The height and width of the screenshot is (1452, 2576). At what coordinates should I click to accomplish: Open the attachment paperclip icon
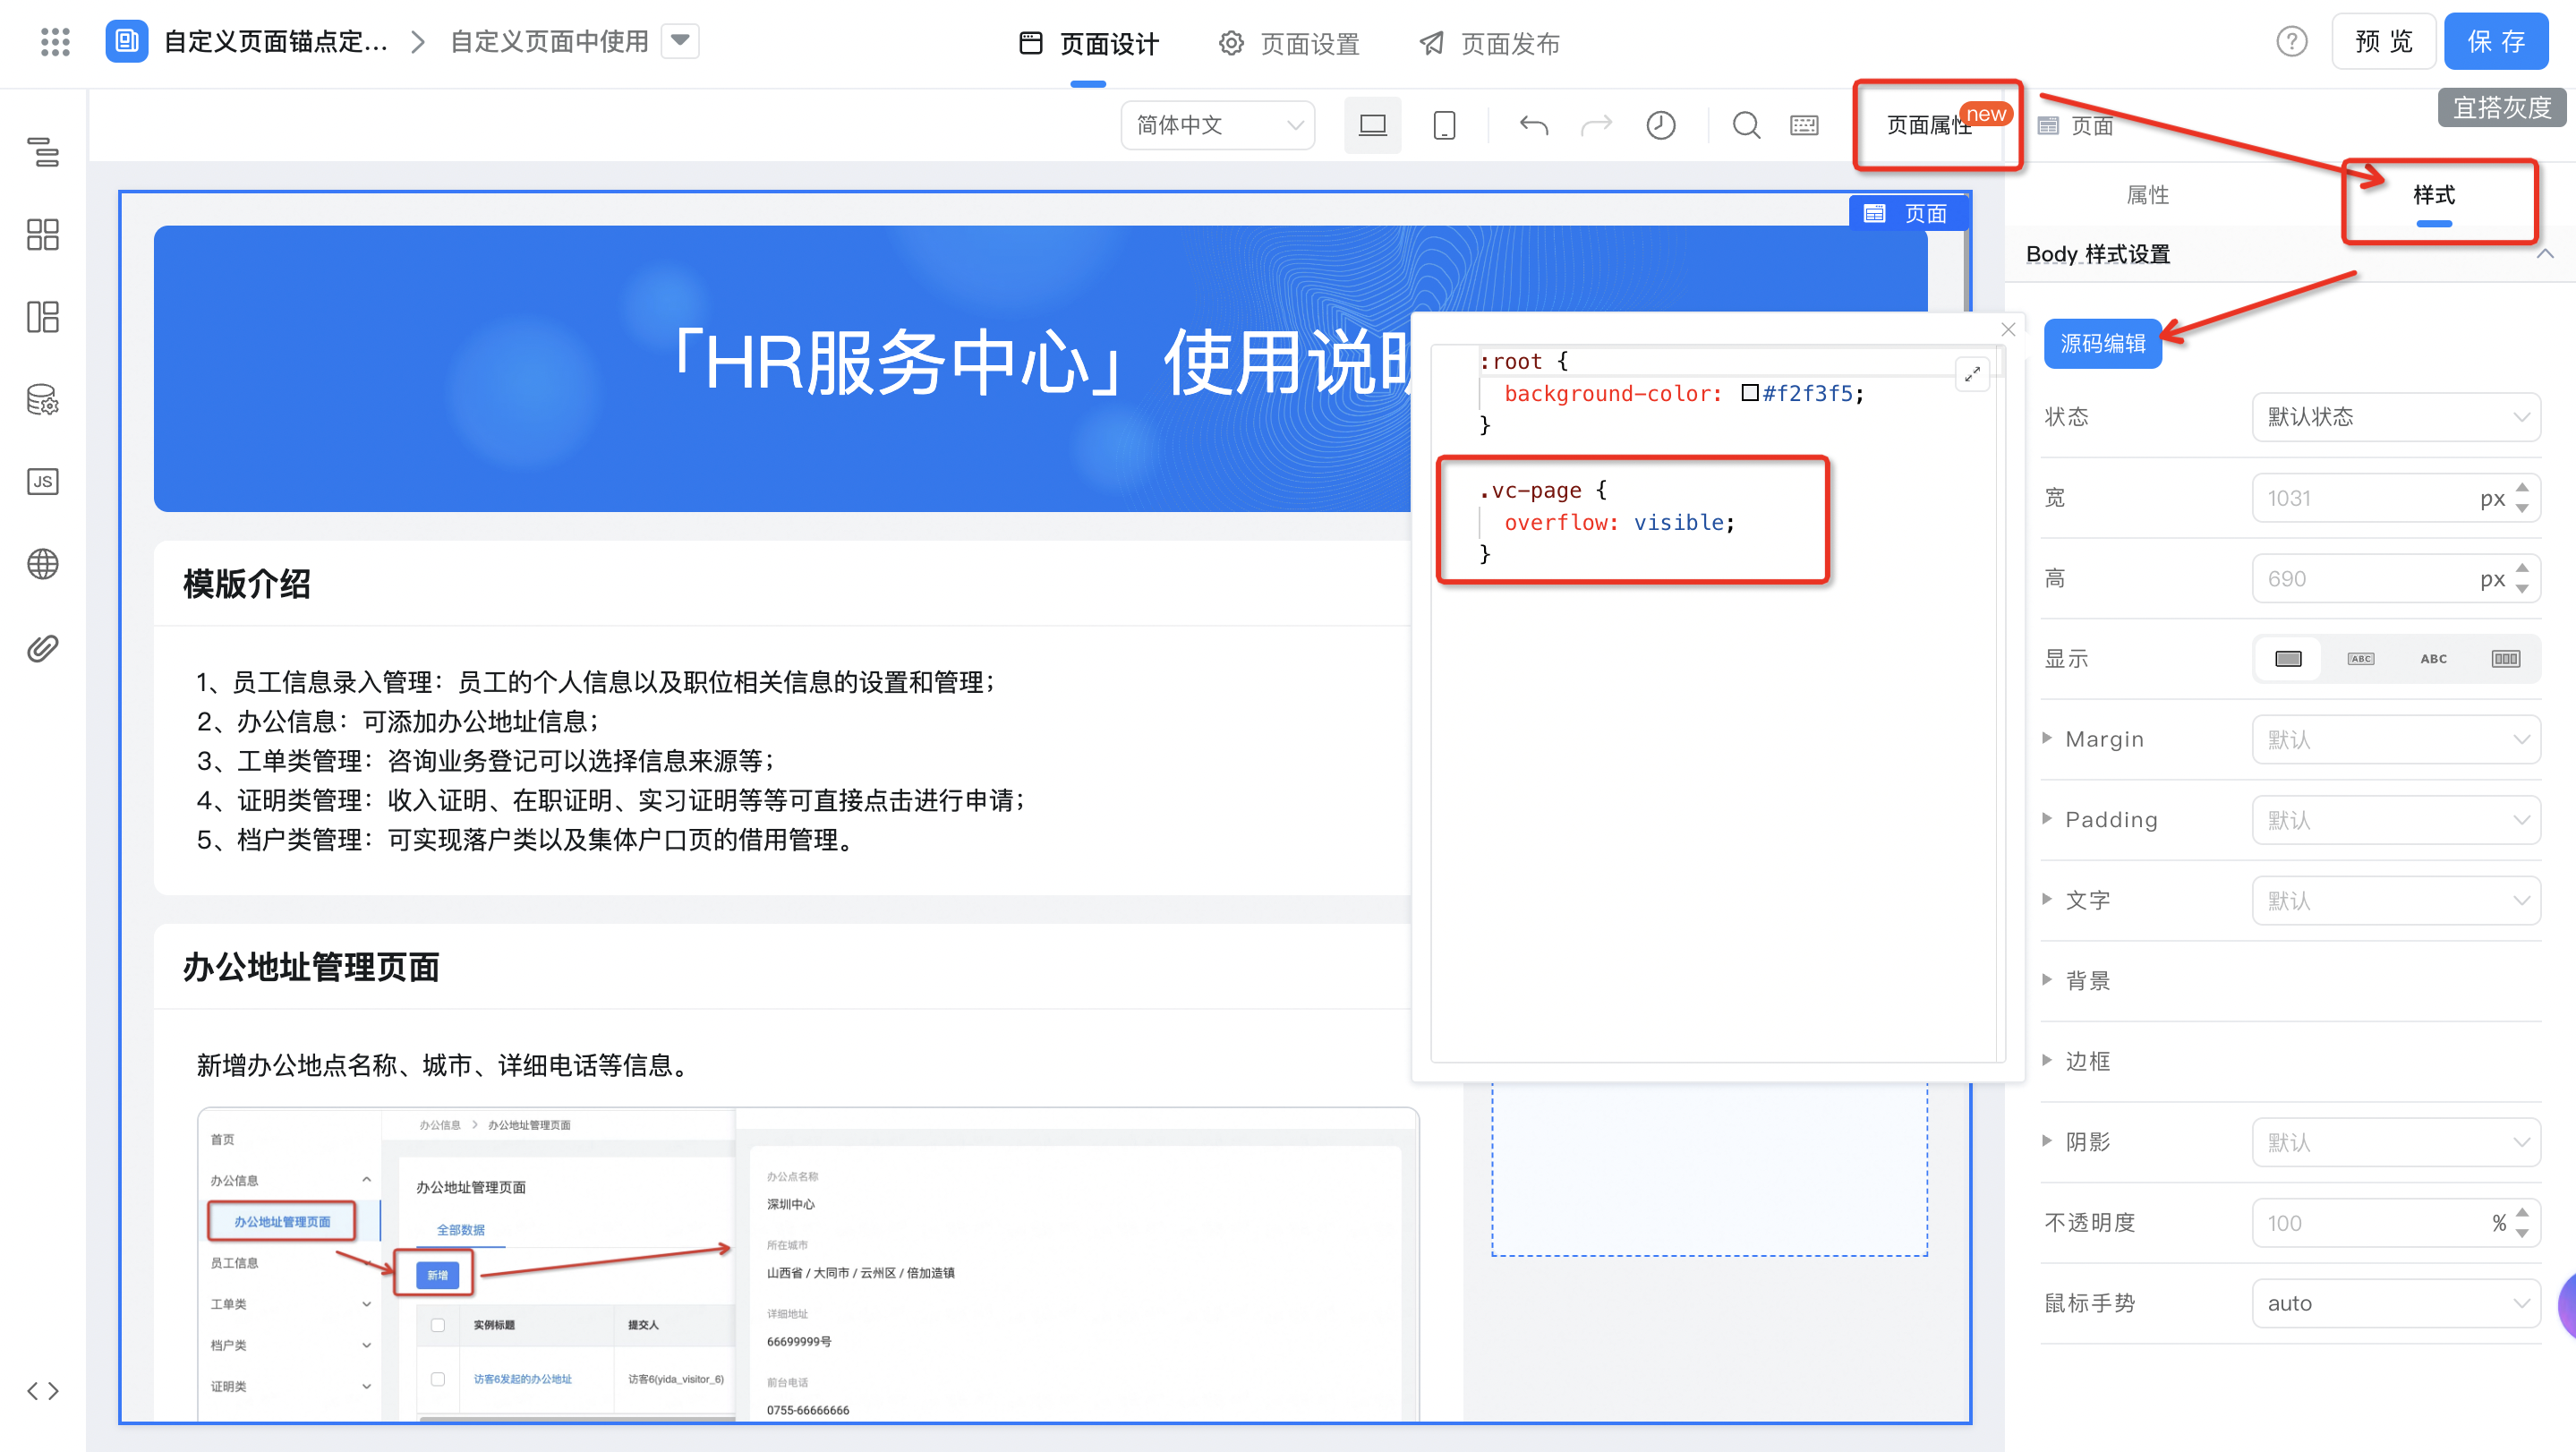coord(43,648)
